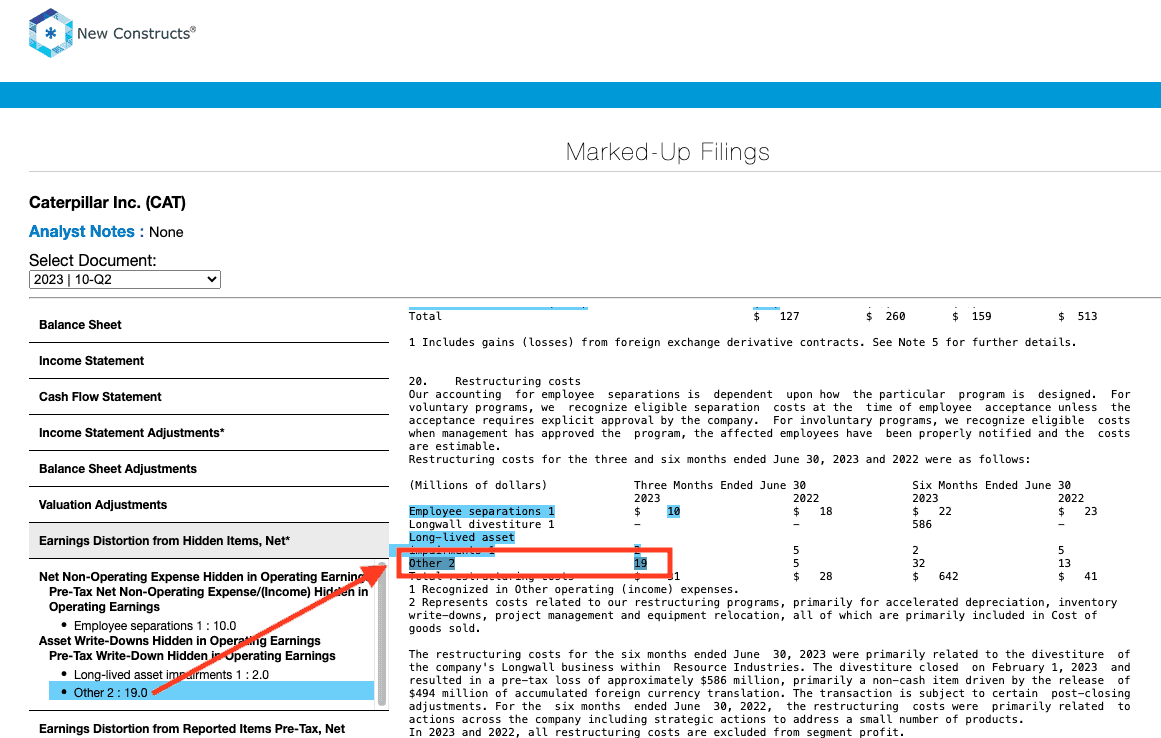1161x738 pixels.
Task: Click highlighted 'Other 2' row label in filing
Action: [x=432, y=563]
